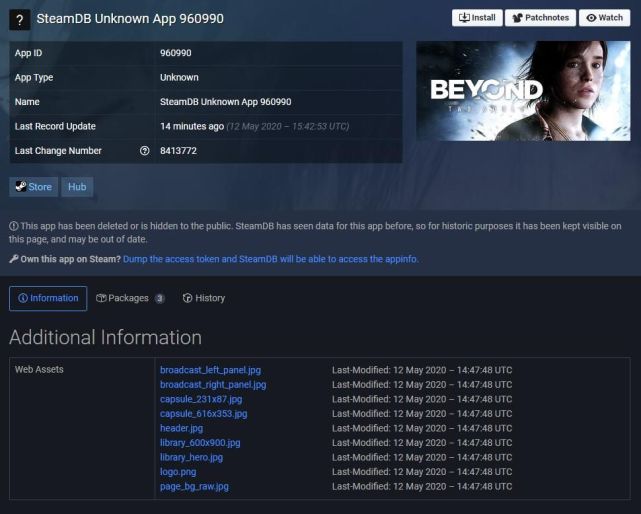The image size is (641, 514).
Task: Open the Steam Store page button
Action: (34, 187)
